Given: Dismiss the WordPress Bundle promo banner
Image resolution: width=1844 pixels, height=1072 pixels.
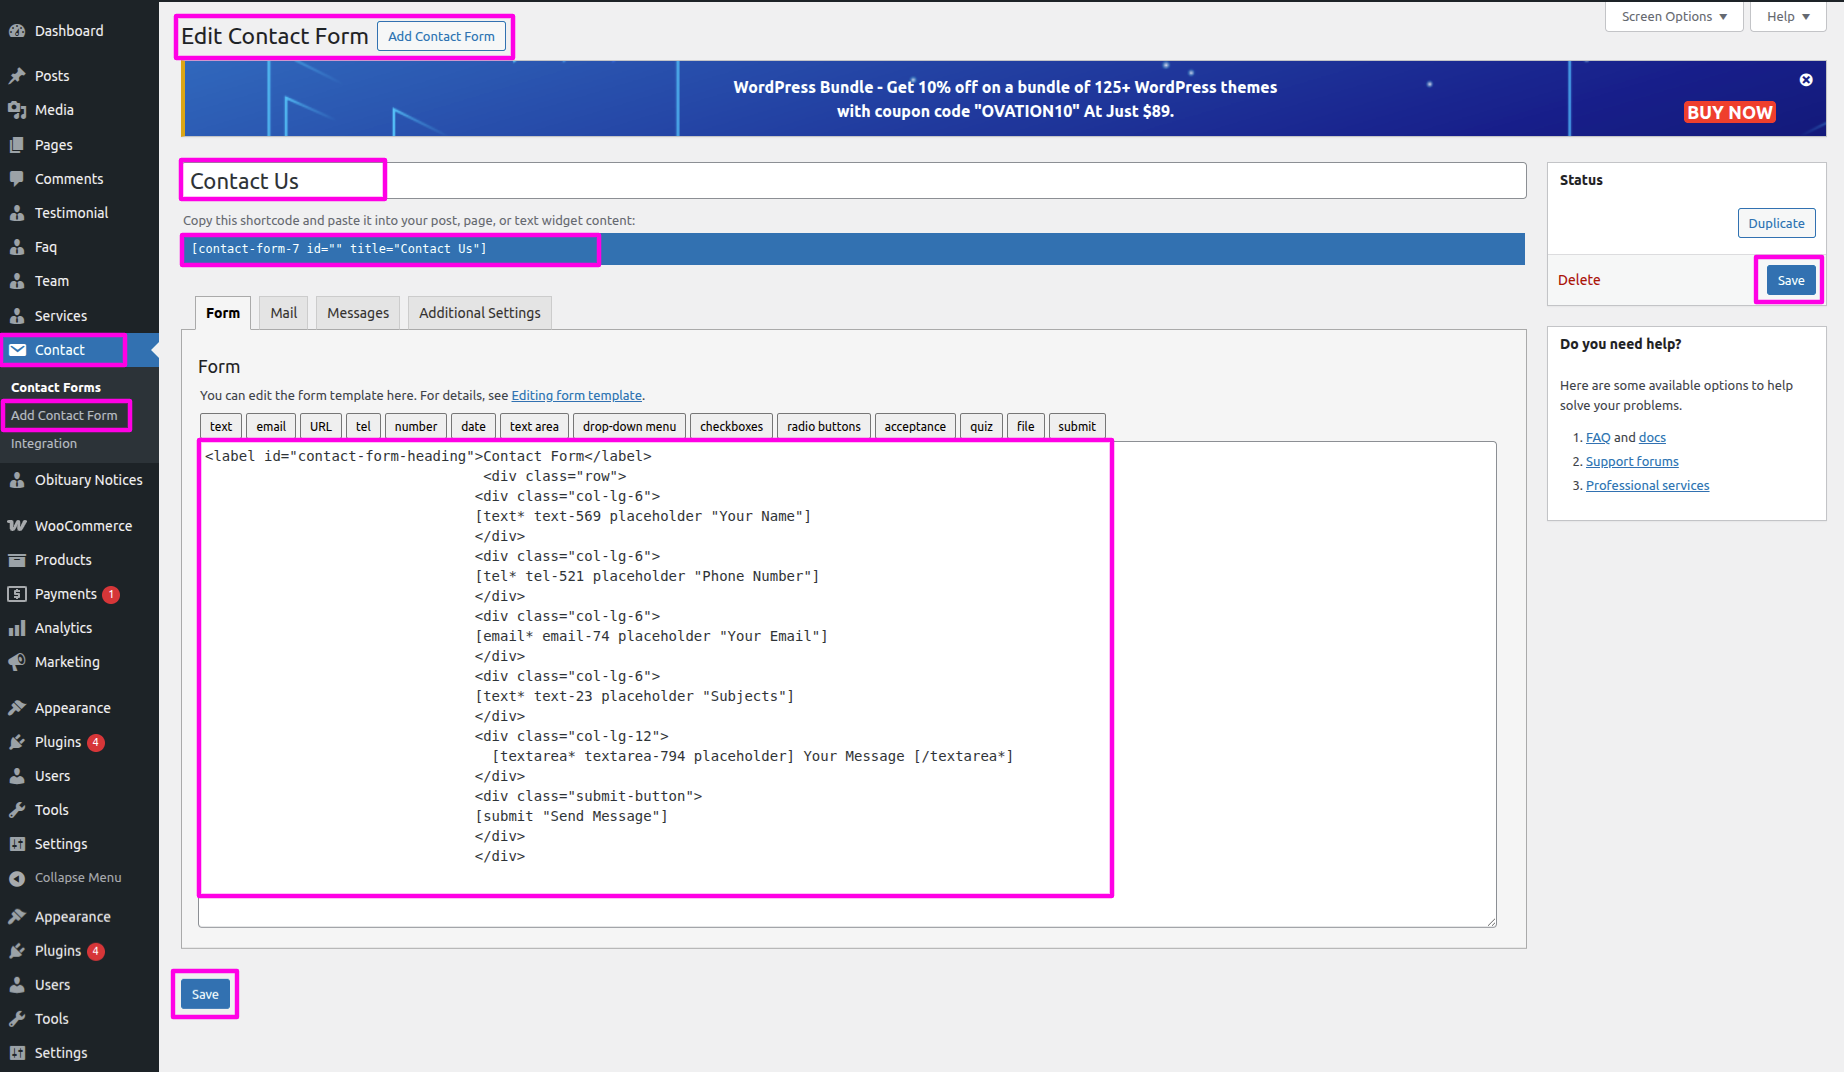Looking at the screenshot, I should coord(1806,80).
